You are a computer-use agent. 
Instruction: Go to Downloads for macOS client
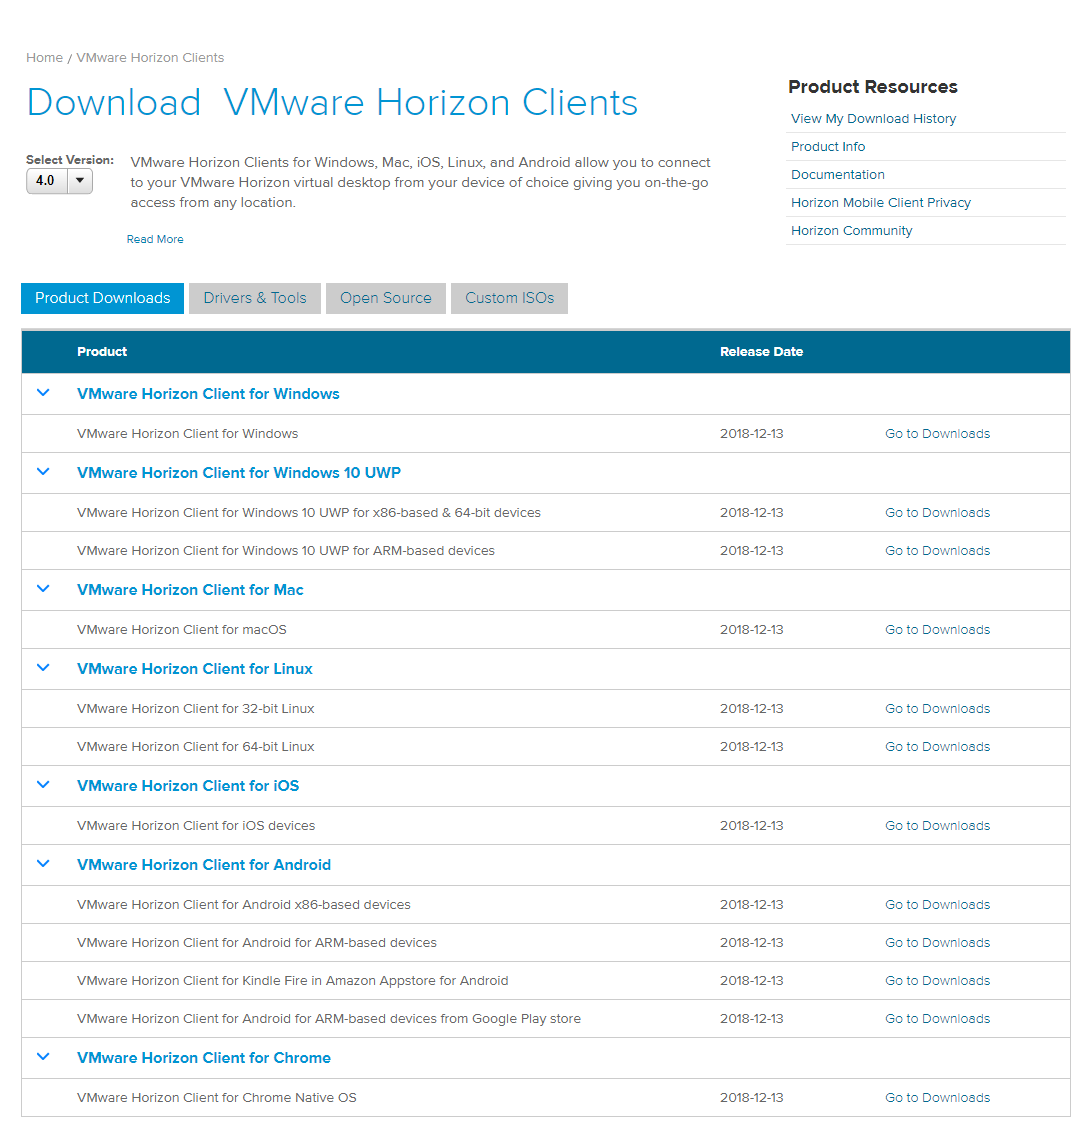[x=938, y=630]
